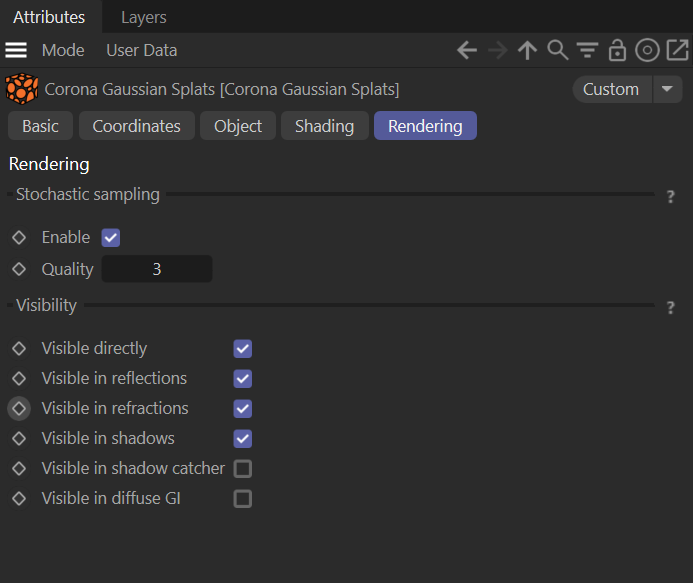Open the Custom preset dropdown arrow

tap(667, 89)
